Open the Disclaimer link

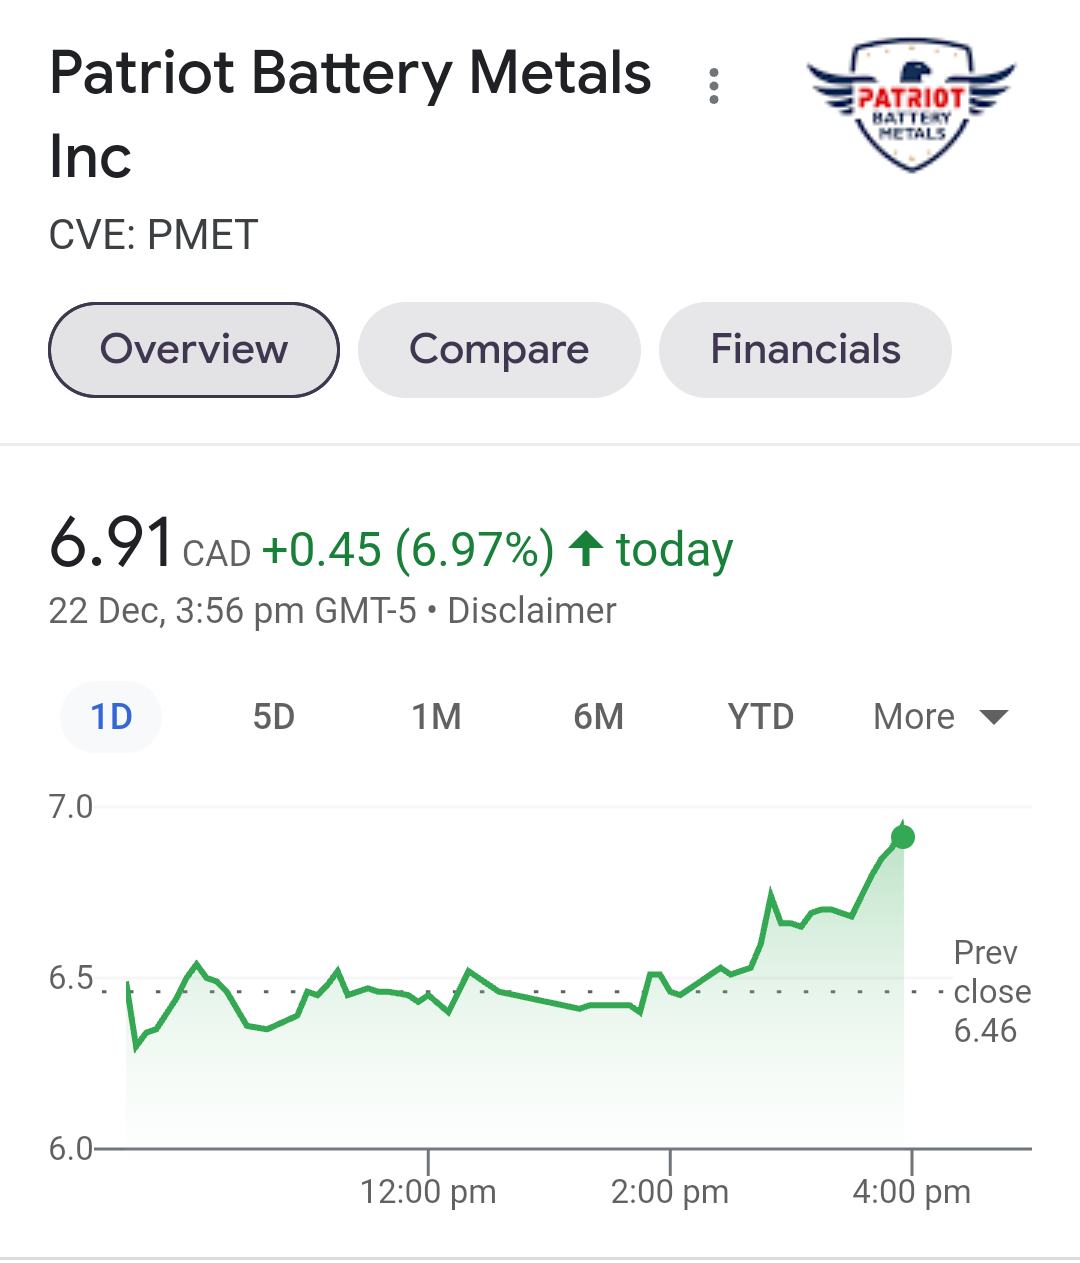click(x=531, y=610)
